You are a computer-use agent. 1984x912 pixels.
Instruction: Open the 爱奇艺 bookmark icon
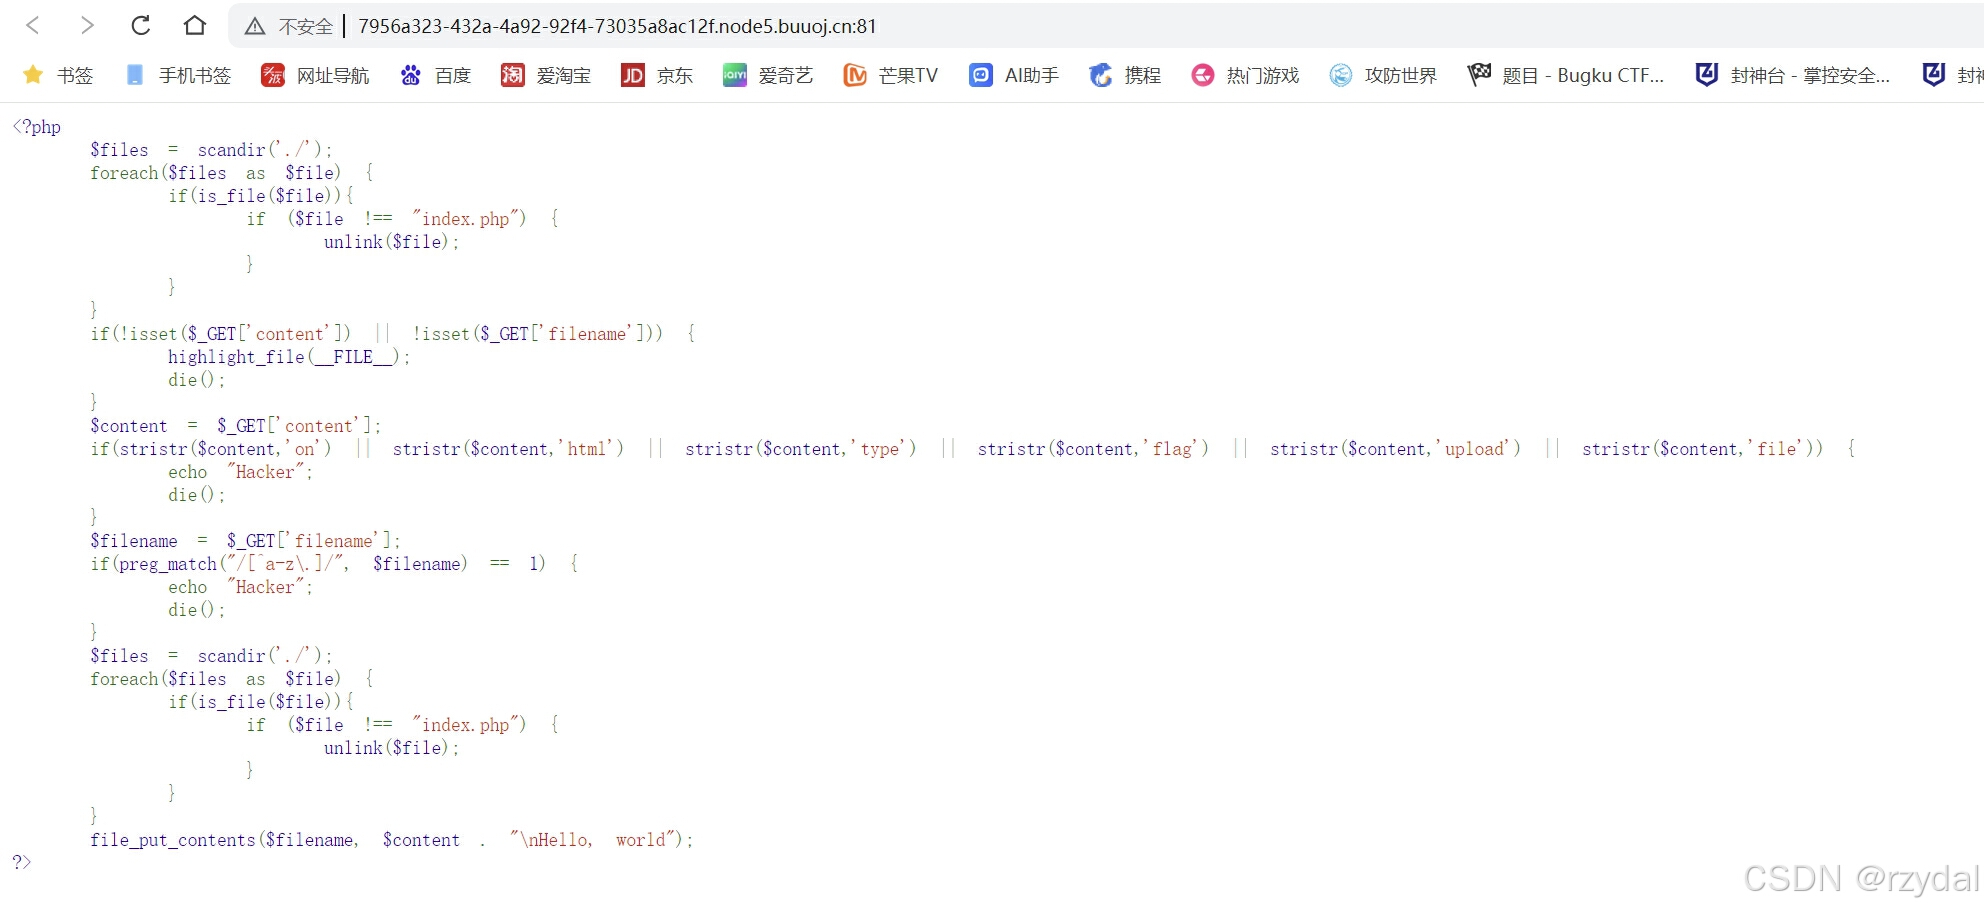click(x=734, y=75)
